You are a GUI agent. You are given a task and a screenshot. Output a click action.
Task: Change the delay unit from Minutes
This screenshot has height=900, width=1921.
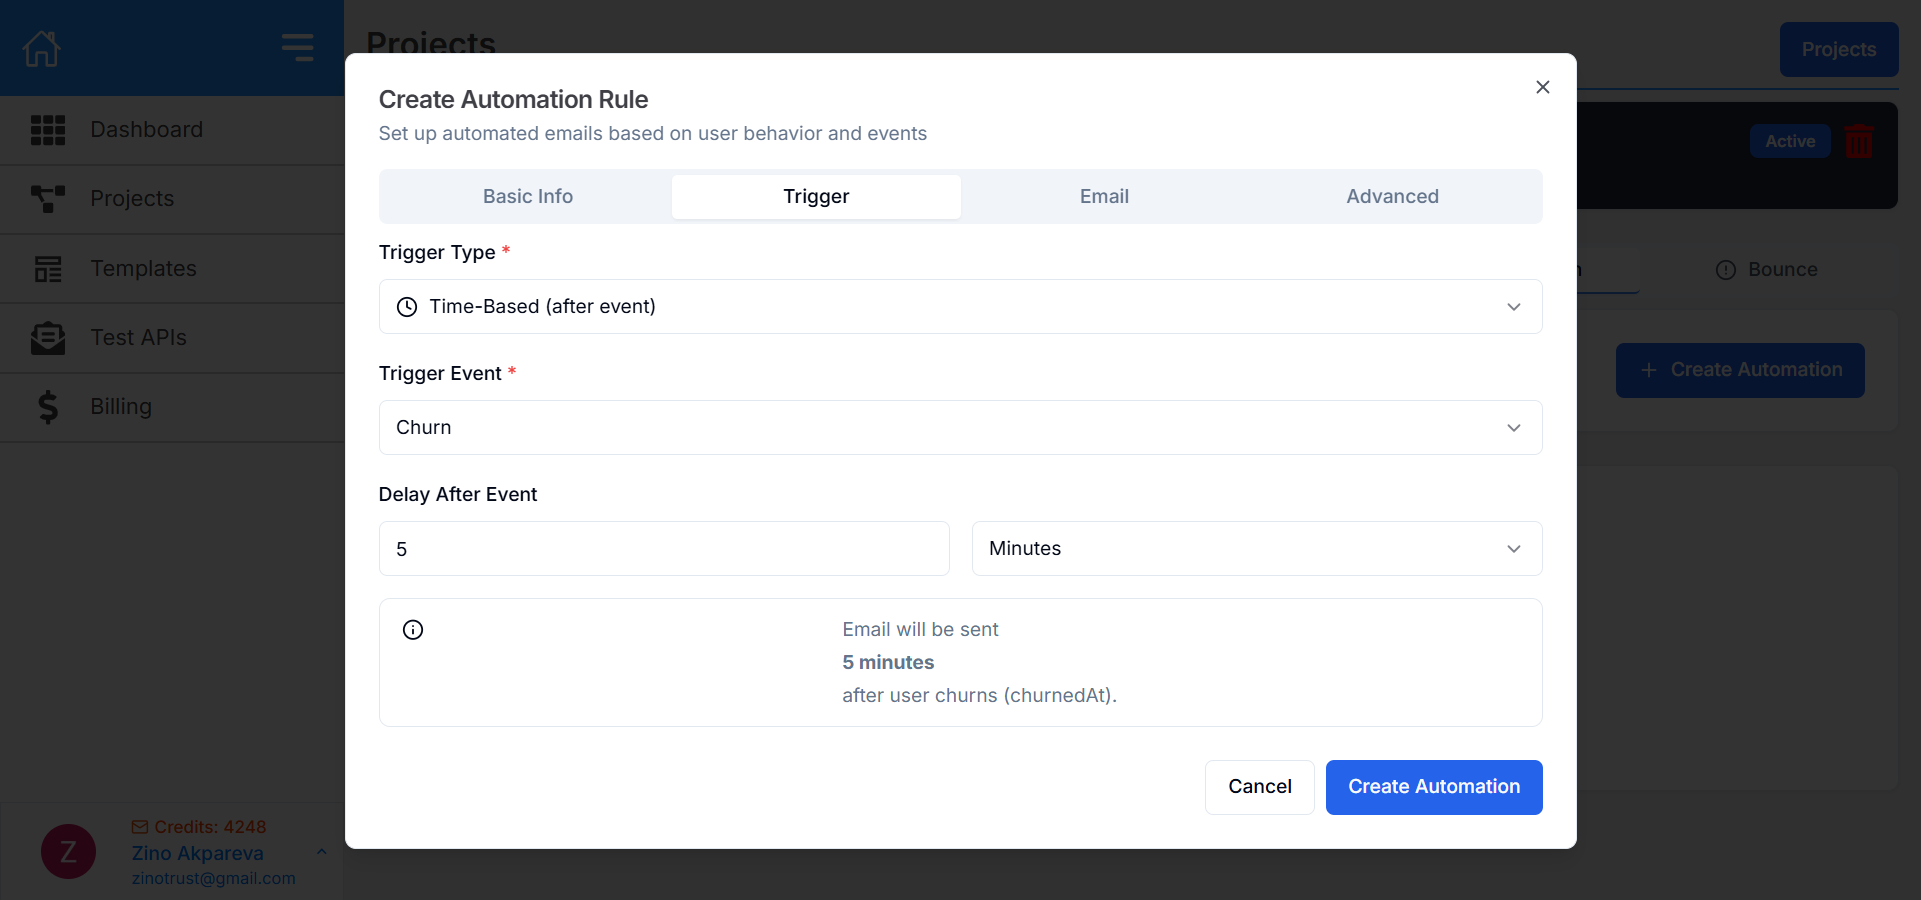point(1513,548)
